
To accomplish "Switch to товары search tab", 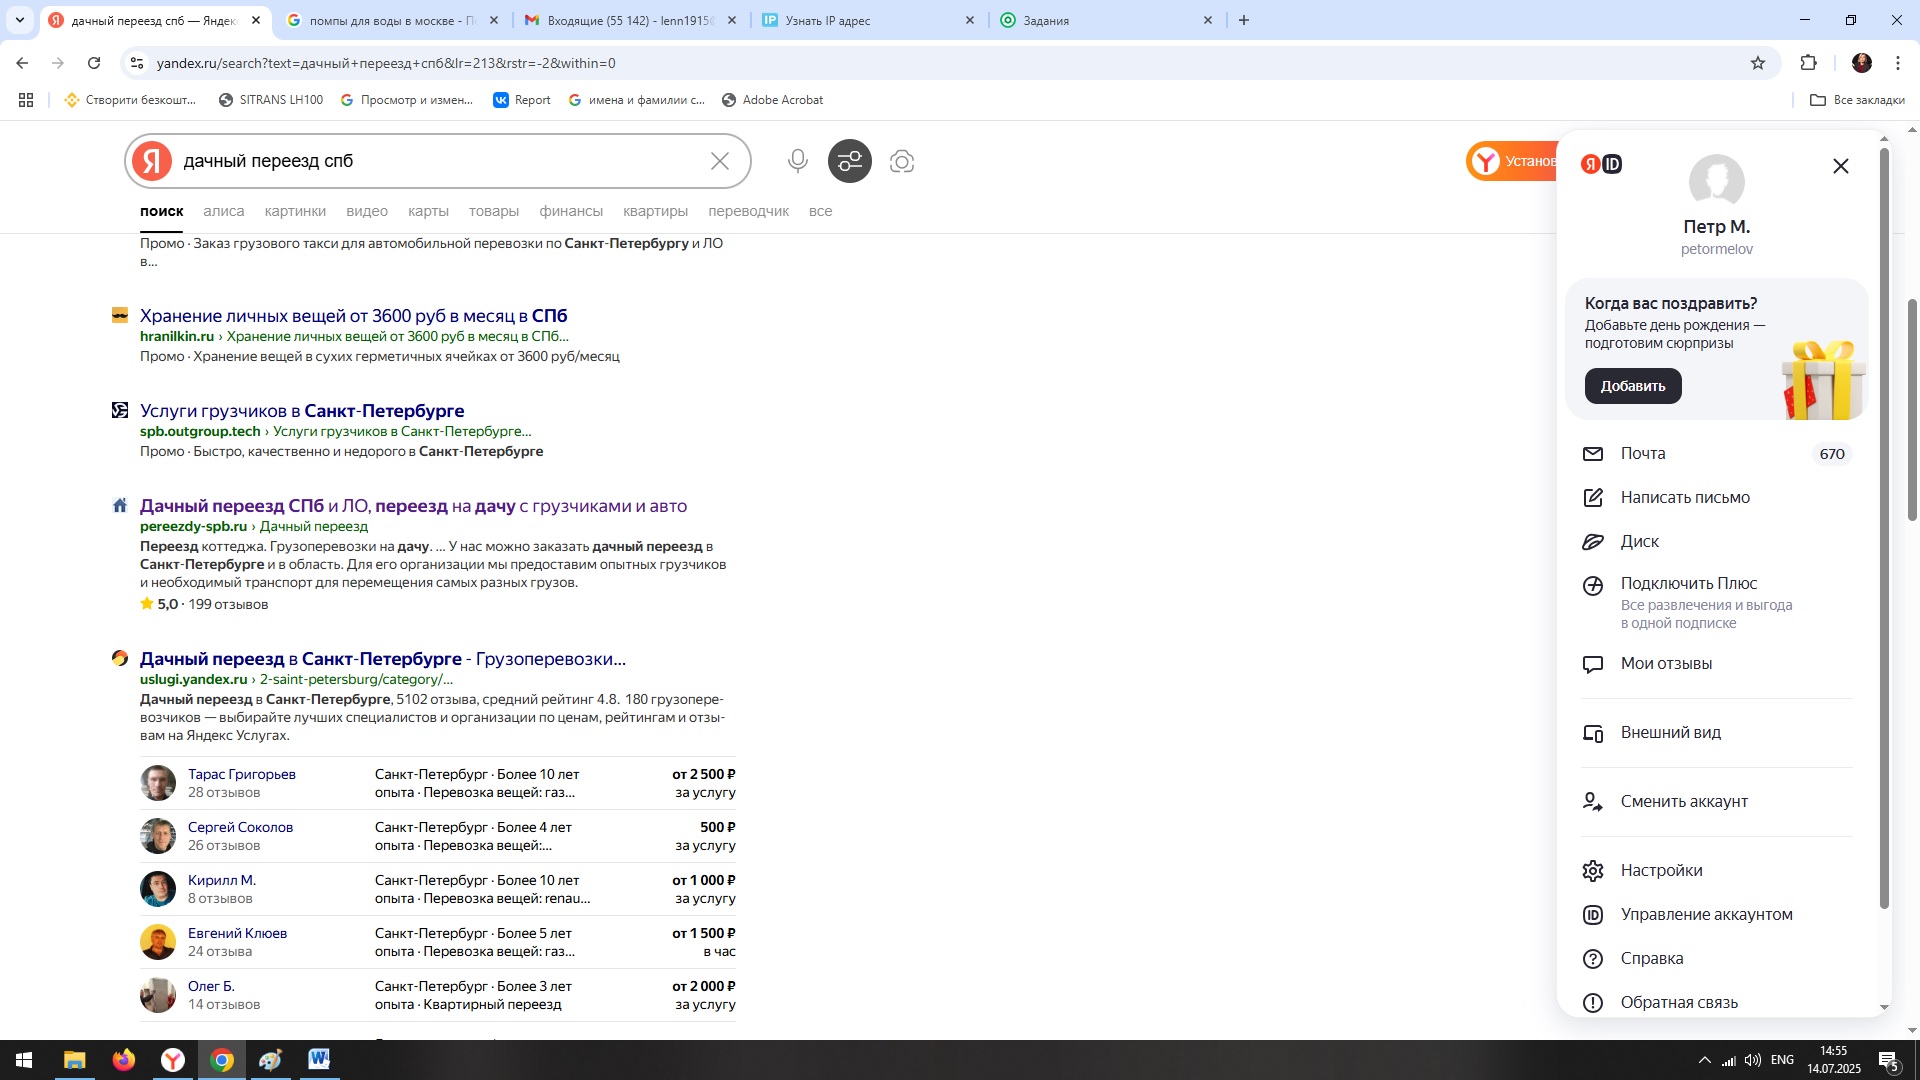I will coord(494,211).
